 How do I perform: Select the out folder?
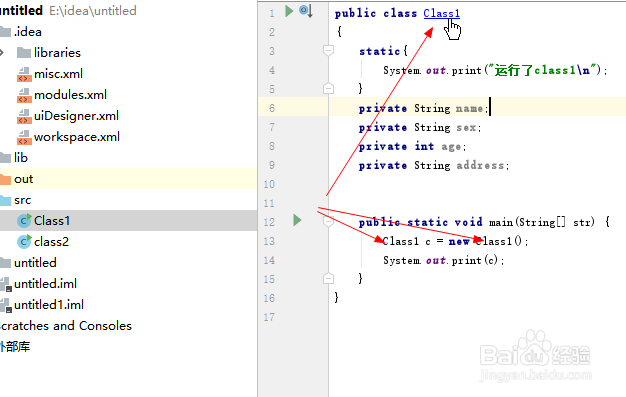click(24, 179)
